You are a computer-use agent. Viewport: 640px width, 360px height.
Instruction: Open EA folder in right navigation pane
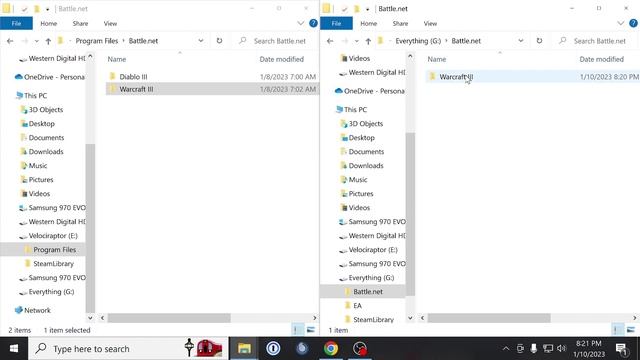click(353, 305)
